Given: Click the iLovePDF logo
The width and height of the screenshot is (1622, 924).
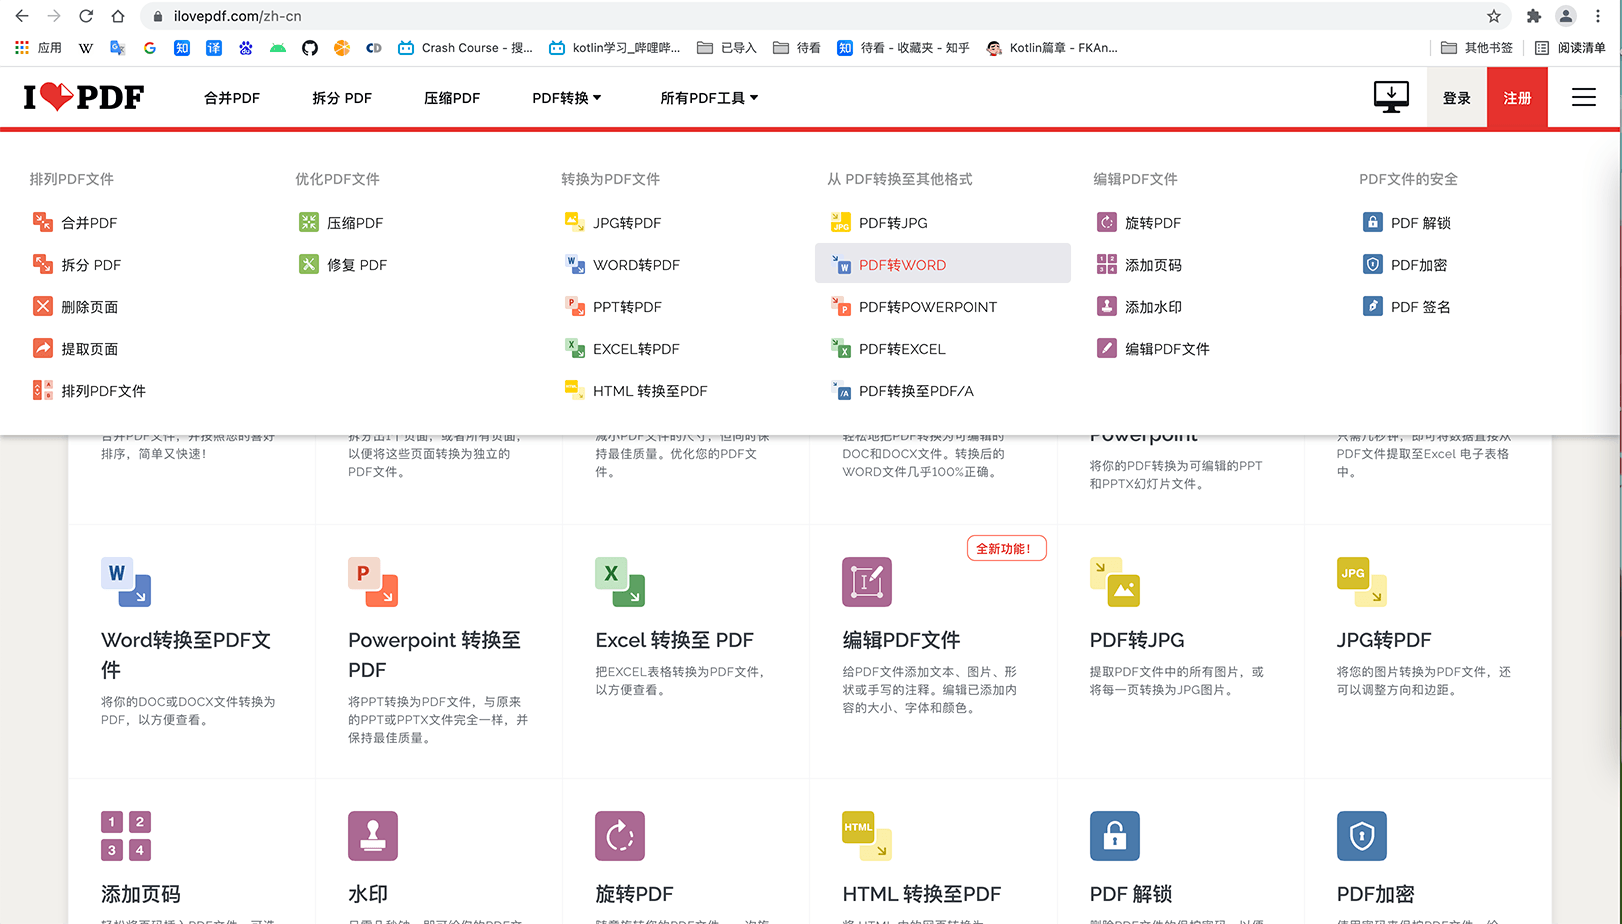Looking at the screenshot, I should (84, 97).
